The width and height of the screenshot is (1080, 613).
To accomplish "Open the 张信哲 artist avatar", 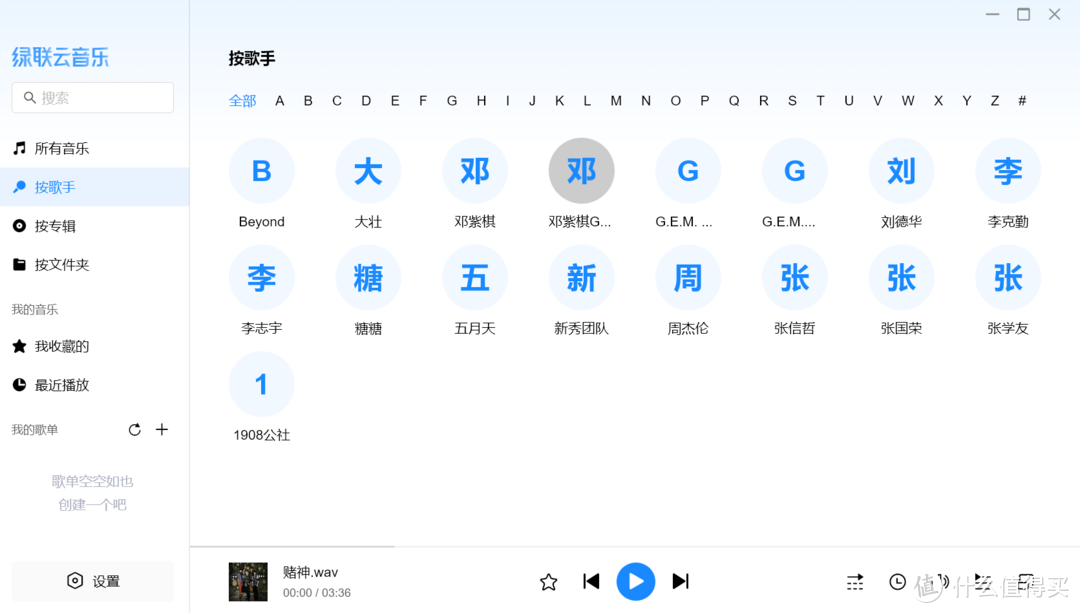I will point(795,278).
